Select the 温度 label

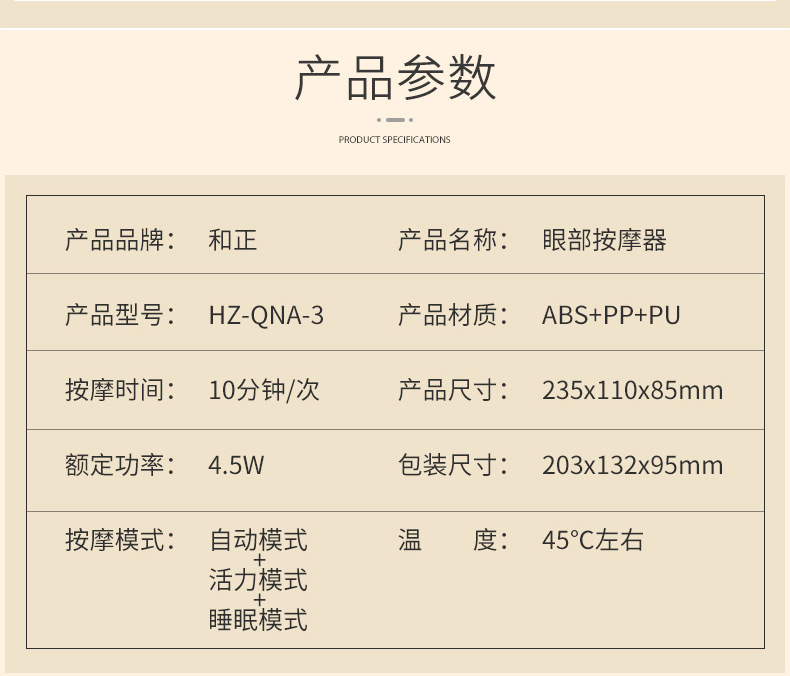[x=453, y=540]
